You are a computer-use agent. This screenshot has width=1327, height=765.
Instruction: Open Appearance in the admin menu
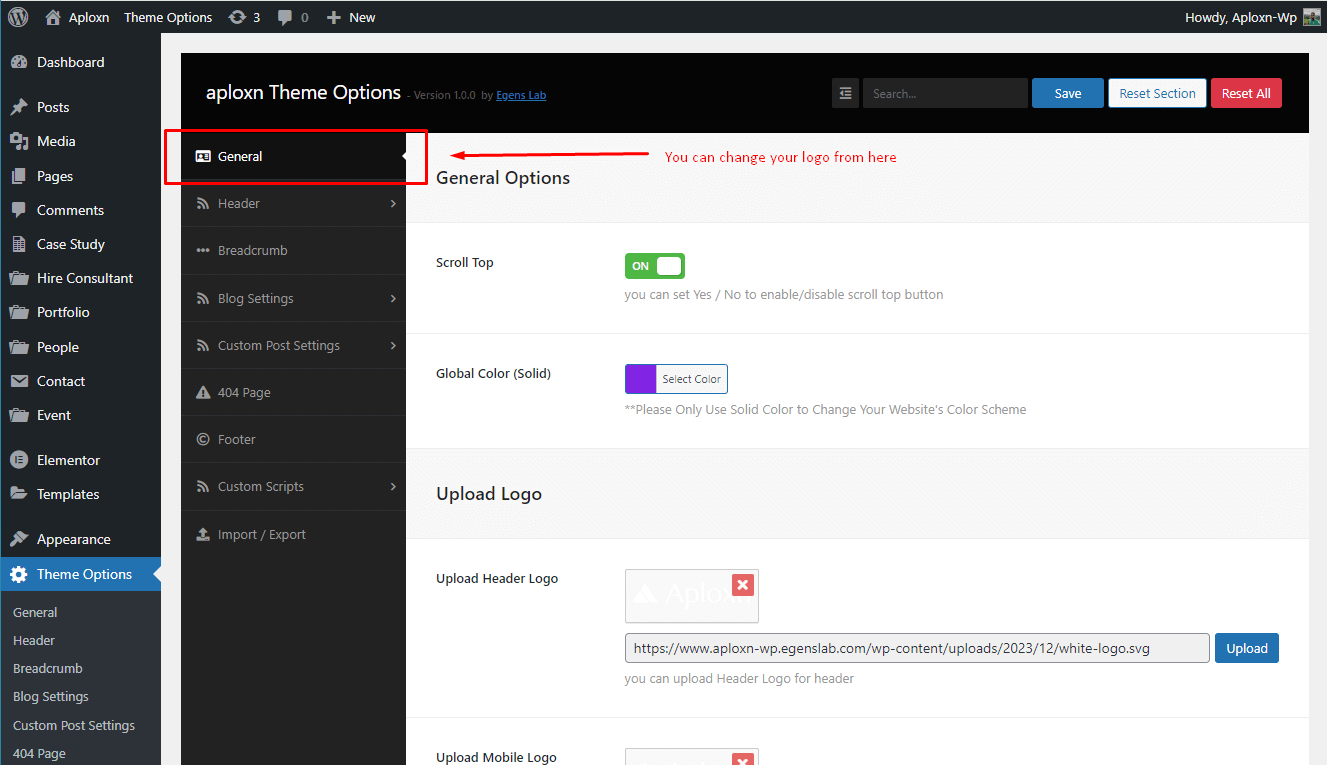73,539
